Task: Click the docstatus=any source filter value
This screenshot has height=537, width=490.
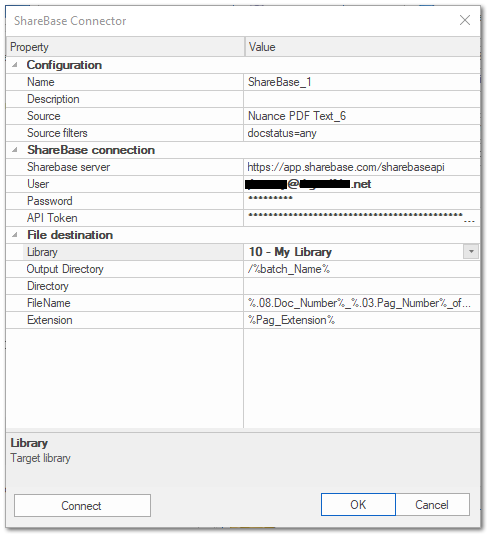Action: pos(362,133)
